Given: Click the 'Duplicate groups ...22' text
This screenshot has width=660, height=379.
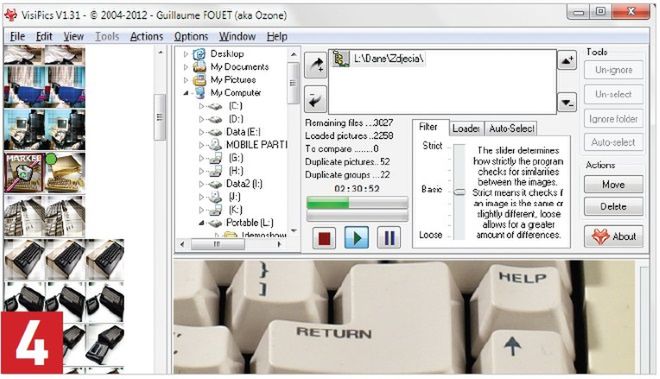Looking at the screenshot, I should (347, 175).
